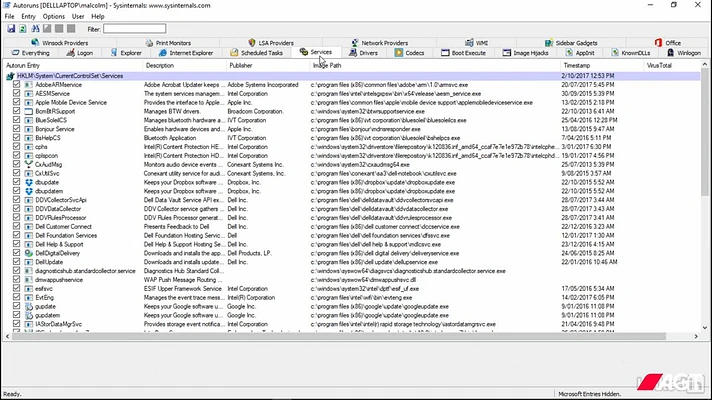Click the Refresh toolbar icon
The image size is (712, 400).
[23, 29]
